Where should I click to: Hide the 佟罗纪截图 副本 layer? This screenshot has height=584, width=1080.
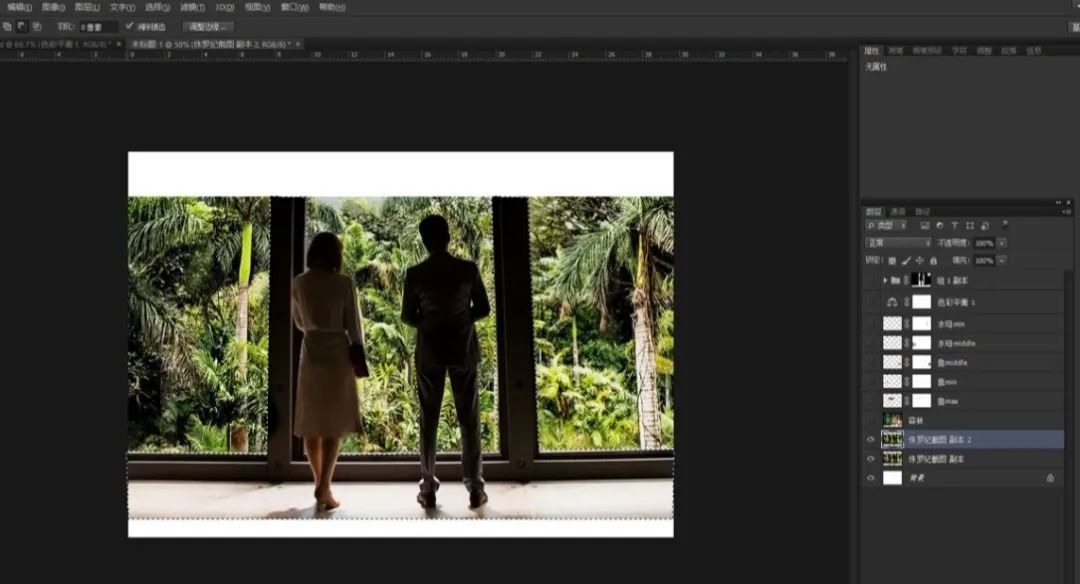871,459
